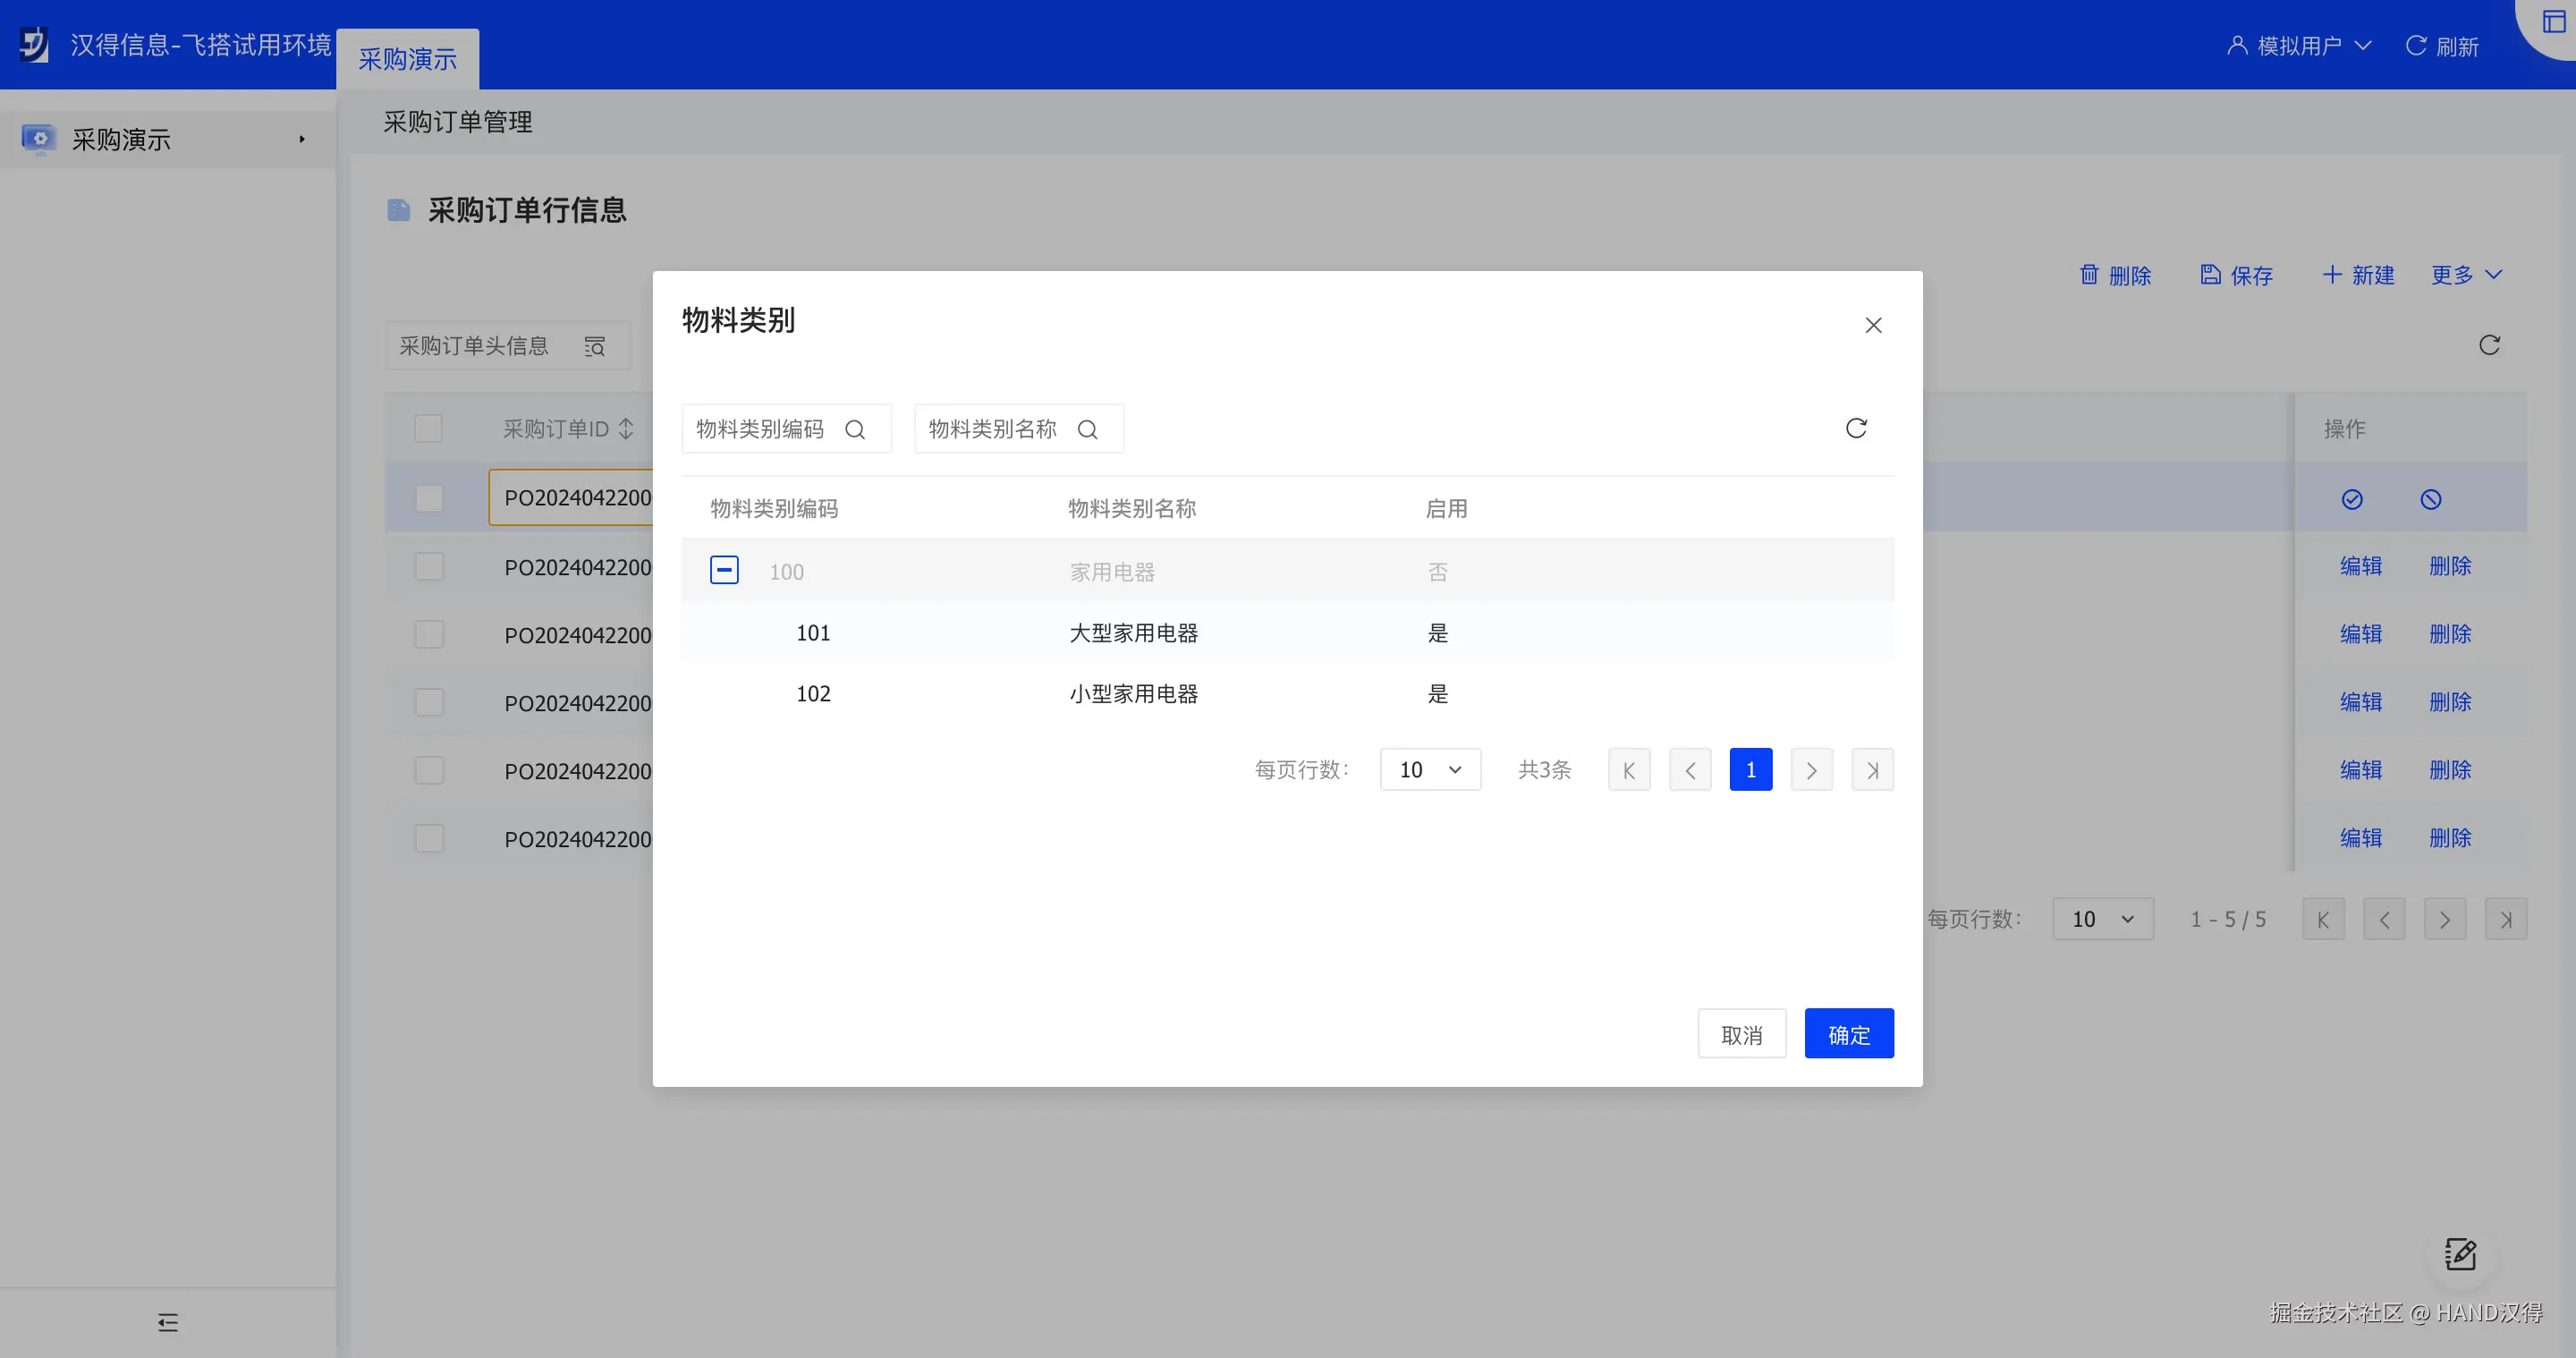Image resolution: width=2576 pixels, height=1358 pixels.
Task: Open the 模拟用户 user dropdown
Action: coord(2300,46)
